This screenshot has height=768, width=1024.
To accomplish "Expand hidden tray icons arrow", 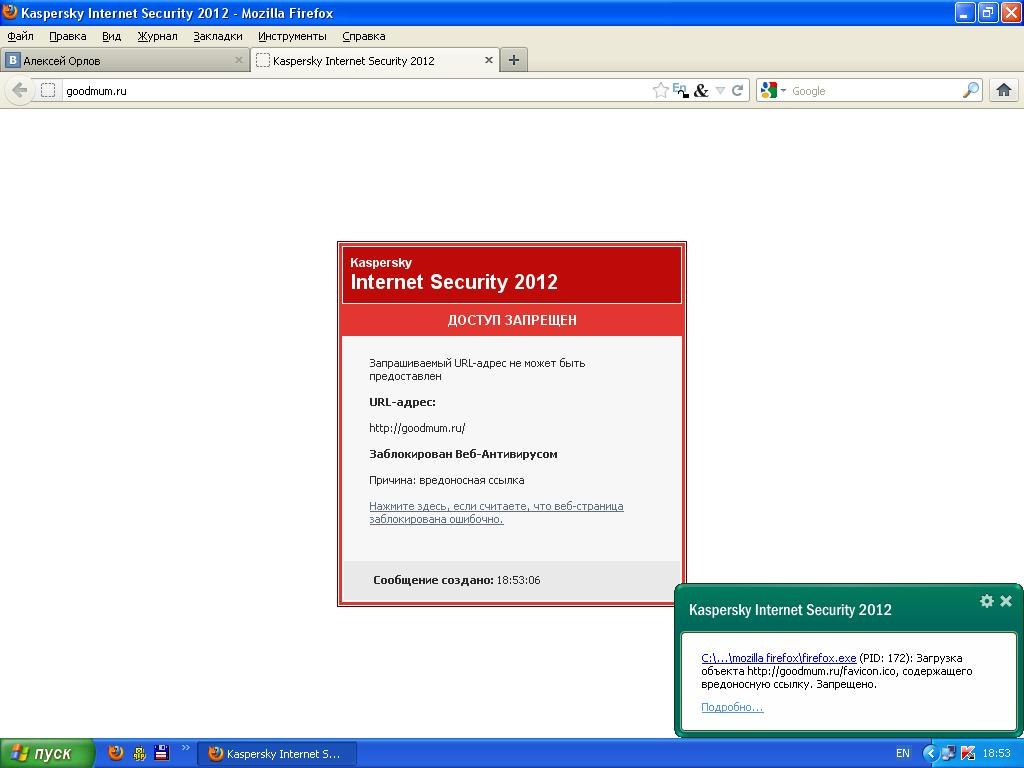I will pyautogui.click(x=930, y=754).
